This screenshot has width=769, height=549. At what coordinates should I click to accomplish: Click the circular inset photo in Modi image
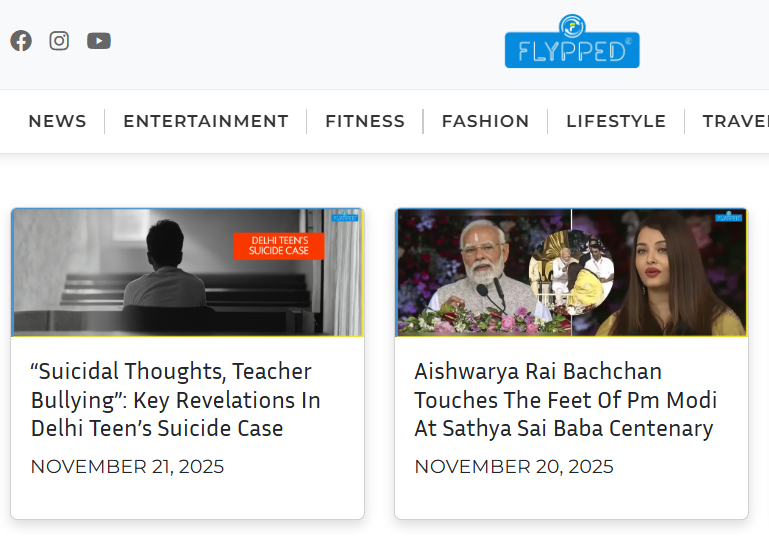(x=571, y=272)
